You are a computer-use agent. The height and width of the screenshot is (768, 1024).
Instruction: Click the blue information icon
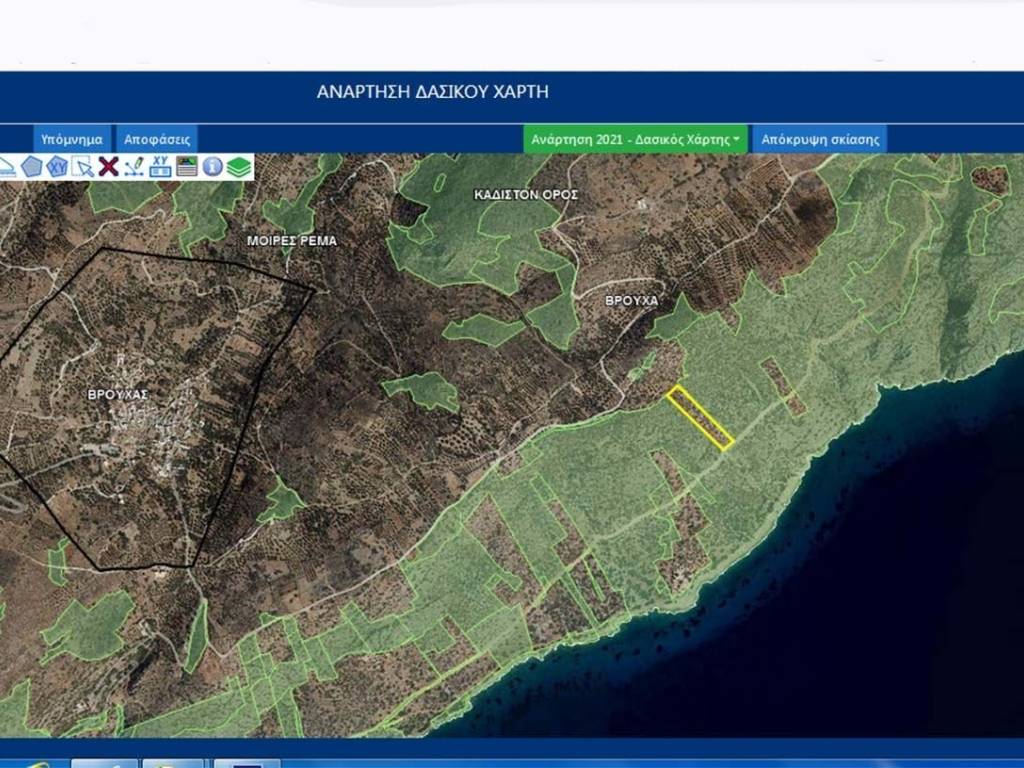pos(212,167)
